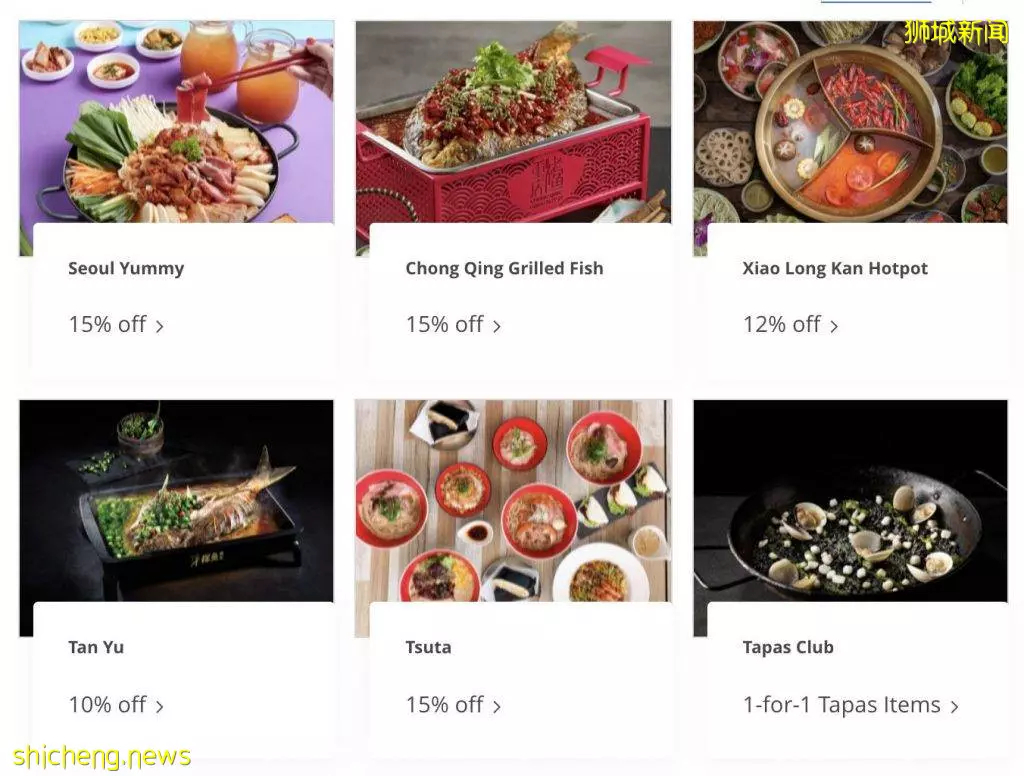This screenshot has width=1024, height=776.
Task: Click the chevron after 1-for-1 Tapas Items
Action: pyautogui.click(x=955, y=706)
